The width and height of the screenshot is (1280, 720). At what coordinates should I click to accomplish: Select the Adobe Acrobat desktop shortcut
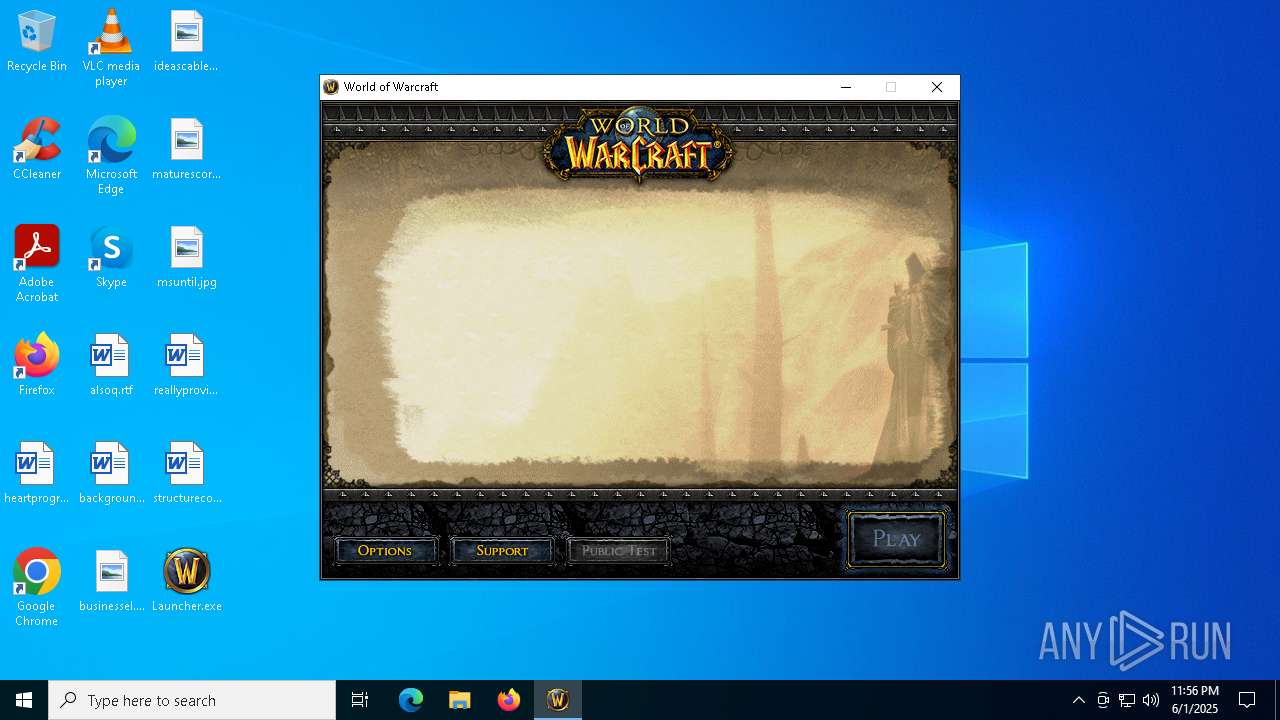coord(37,264)
